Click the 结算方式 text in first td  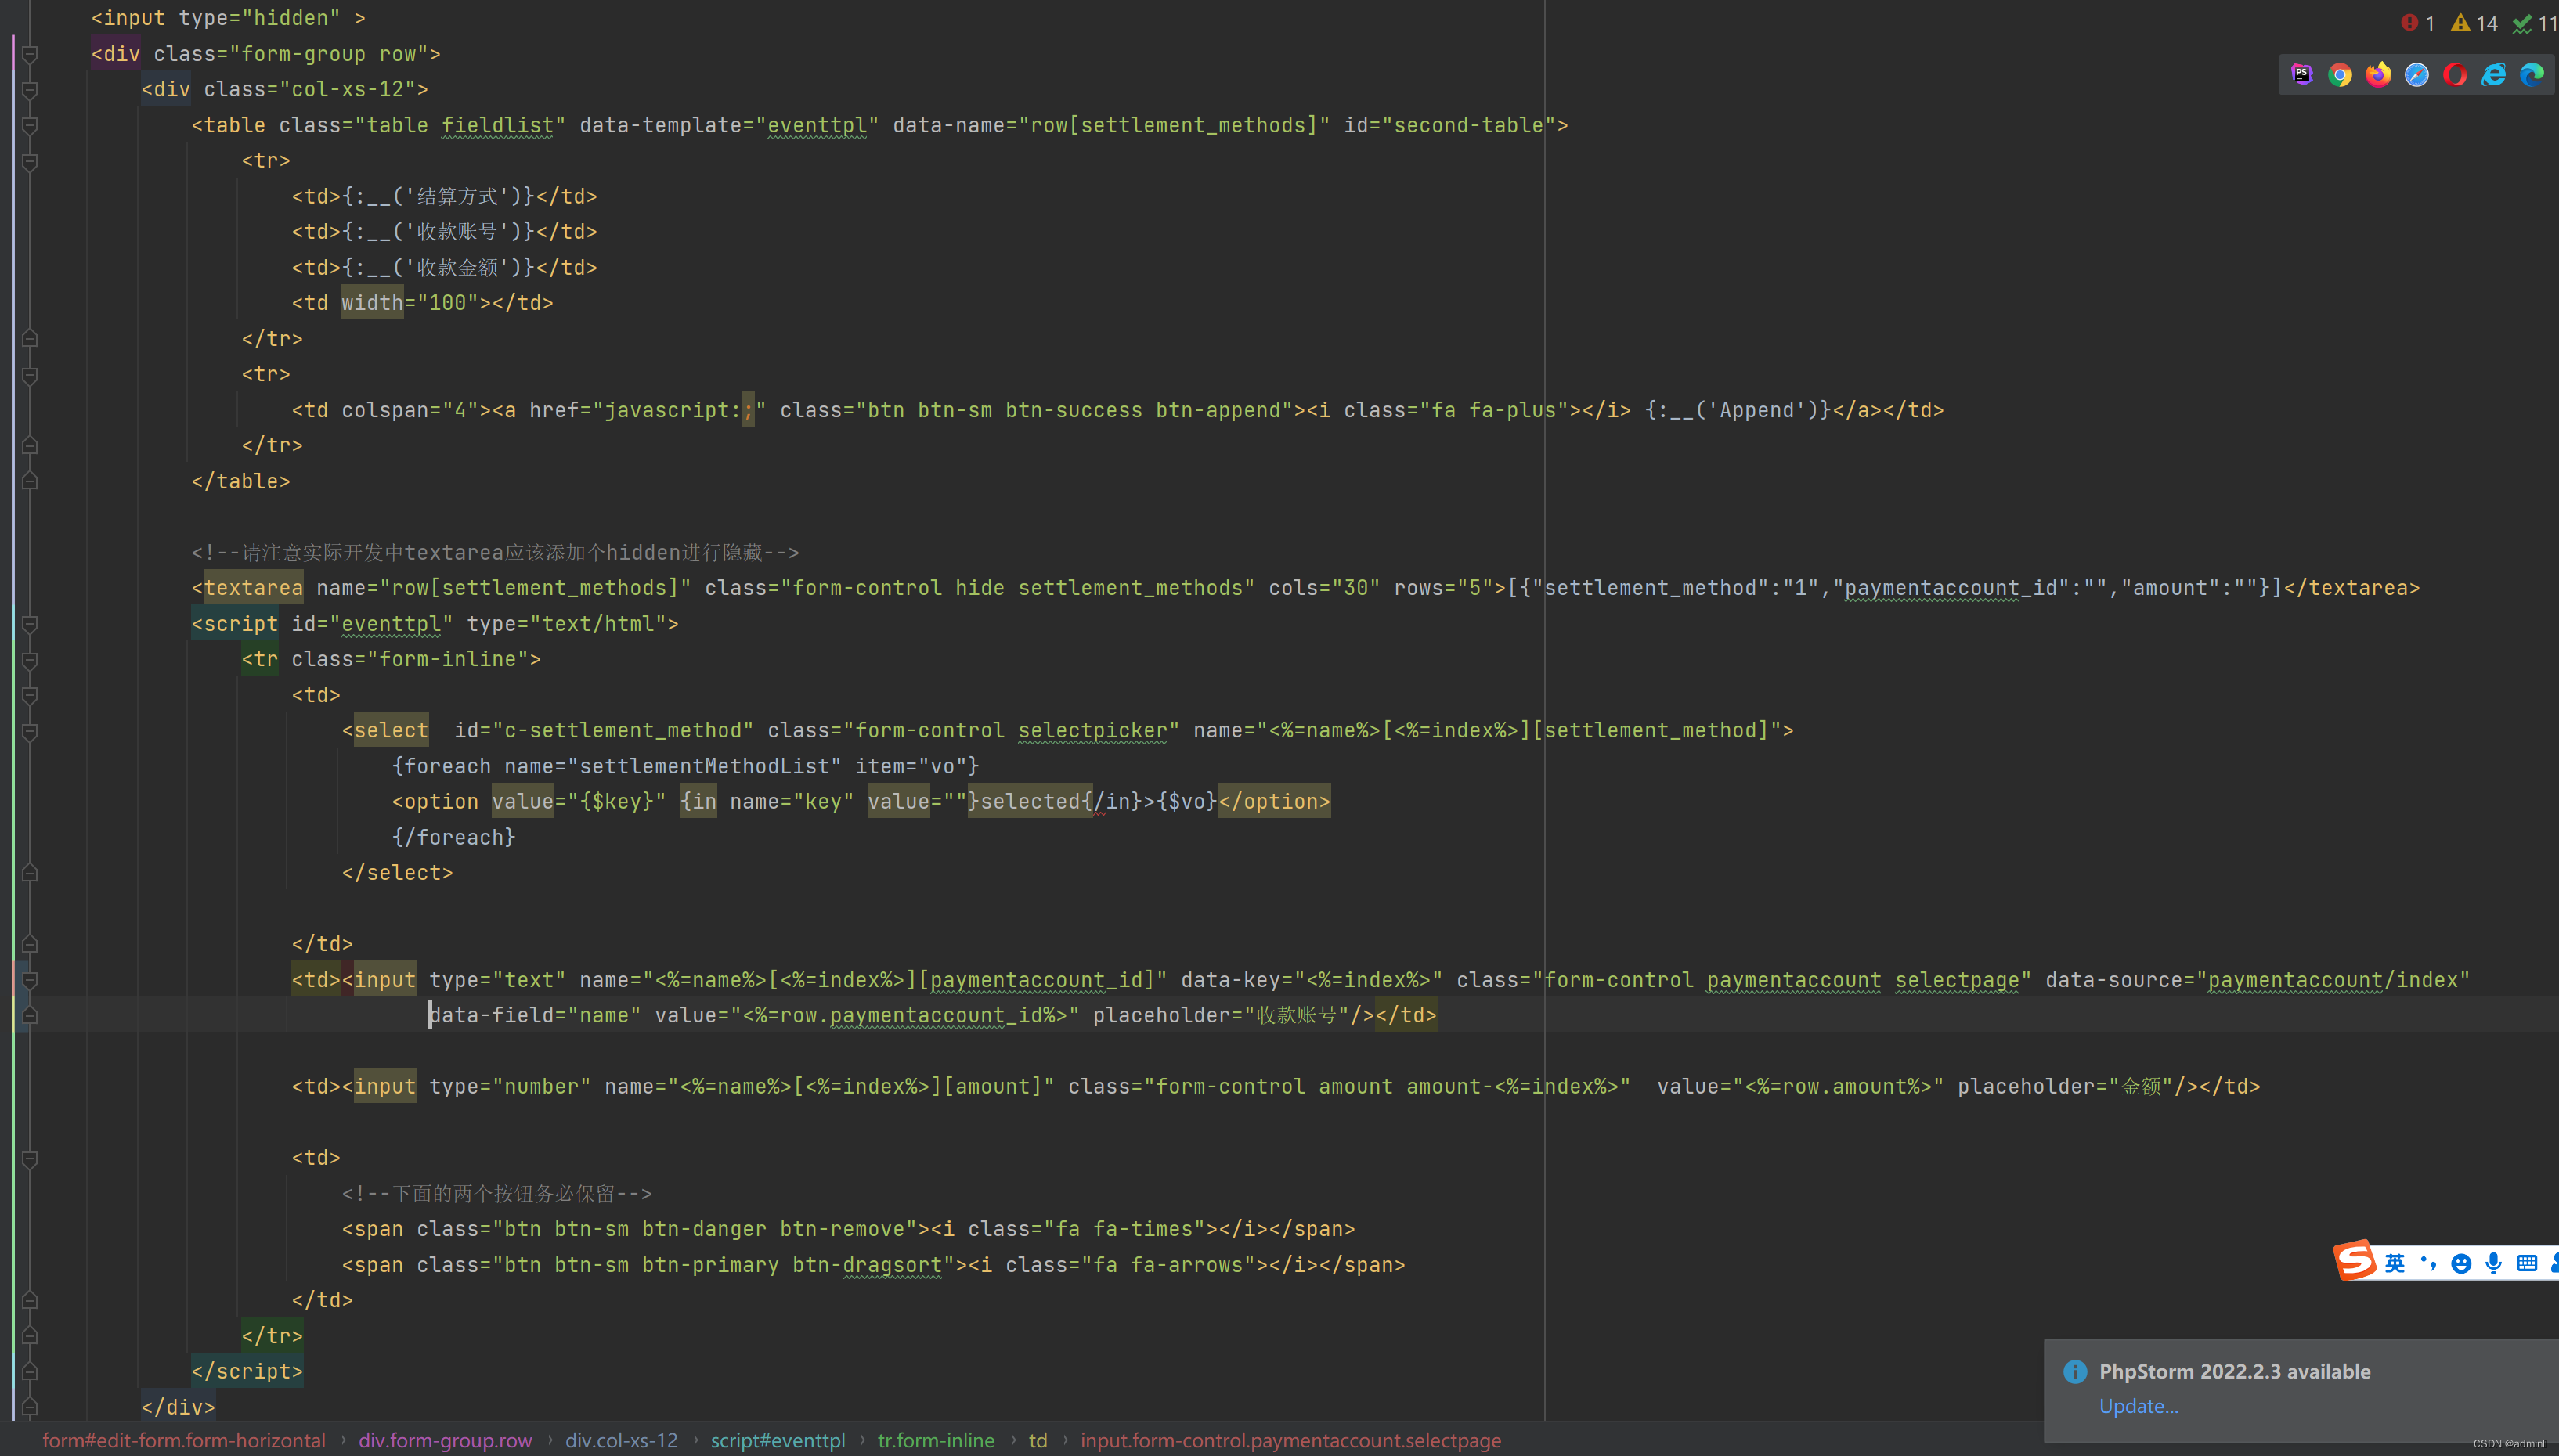pos(457,196)
